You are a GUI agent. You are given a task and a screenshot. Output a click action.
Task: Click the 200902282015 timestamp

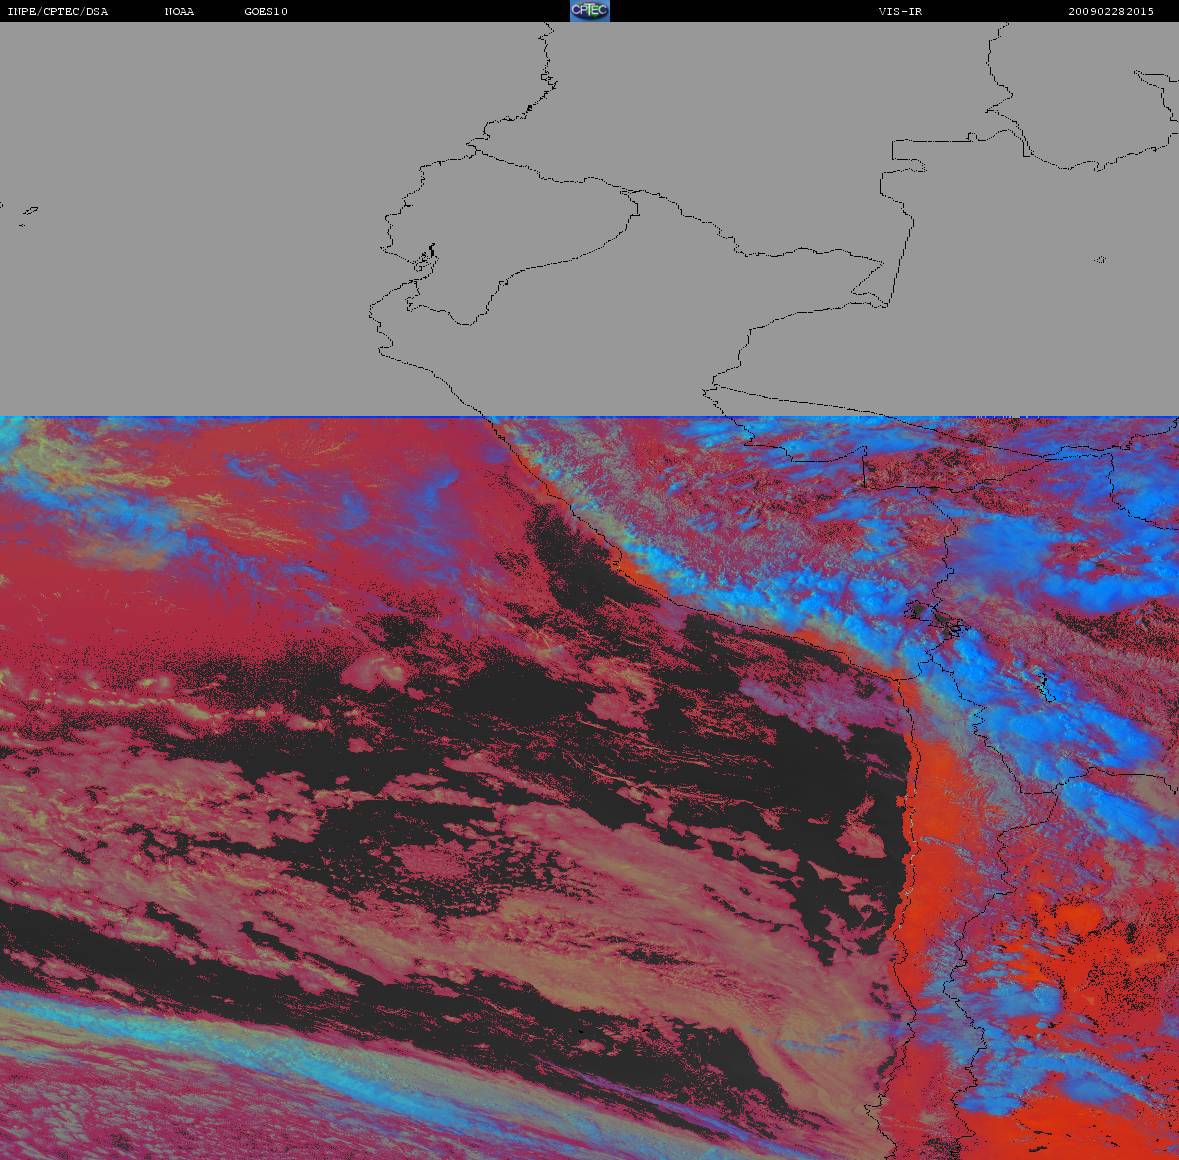[1110, 12]
